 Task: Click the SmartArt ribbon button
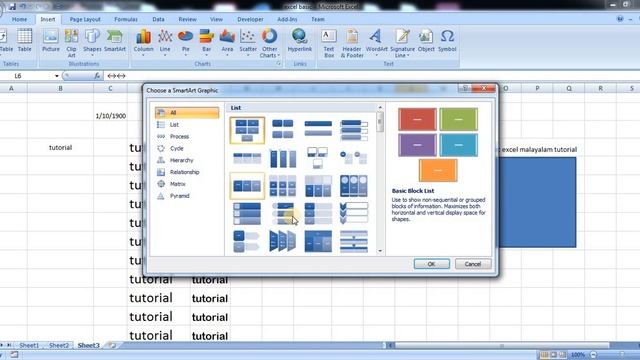click(x=115, y=41)
